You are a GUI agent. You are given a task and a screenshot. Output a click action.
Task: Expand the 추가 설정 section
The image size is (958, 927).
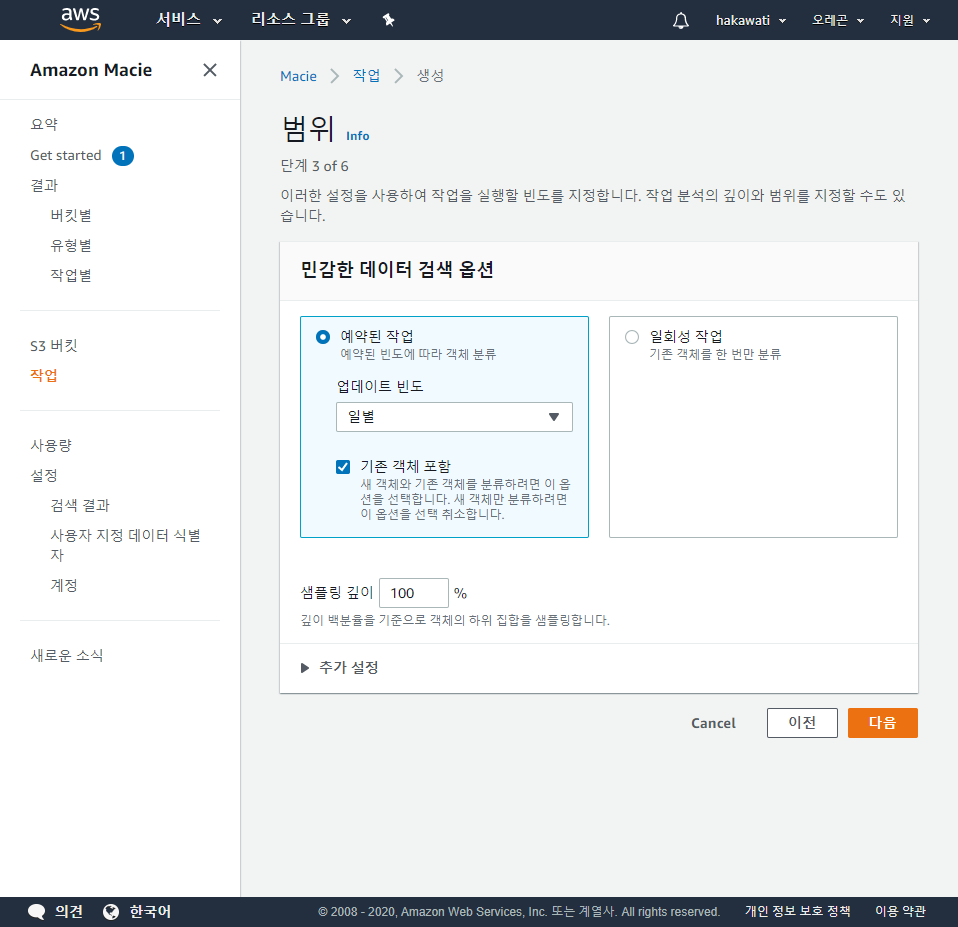point(340,667)
